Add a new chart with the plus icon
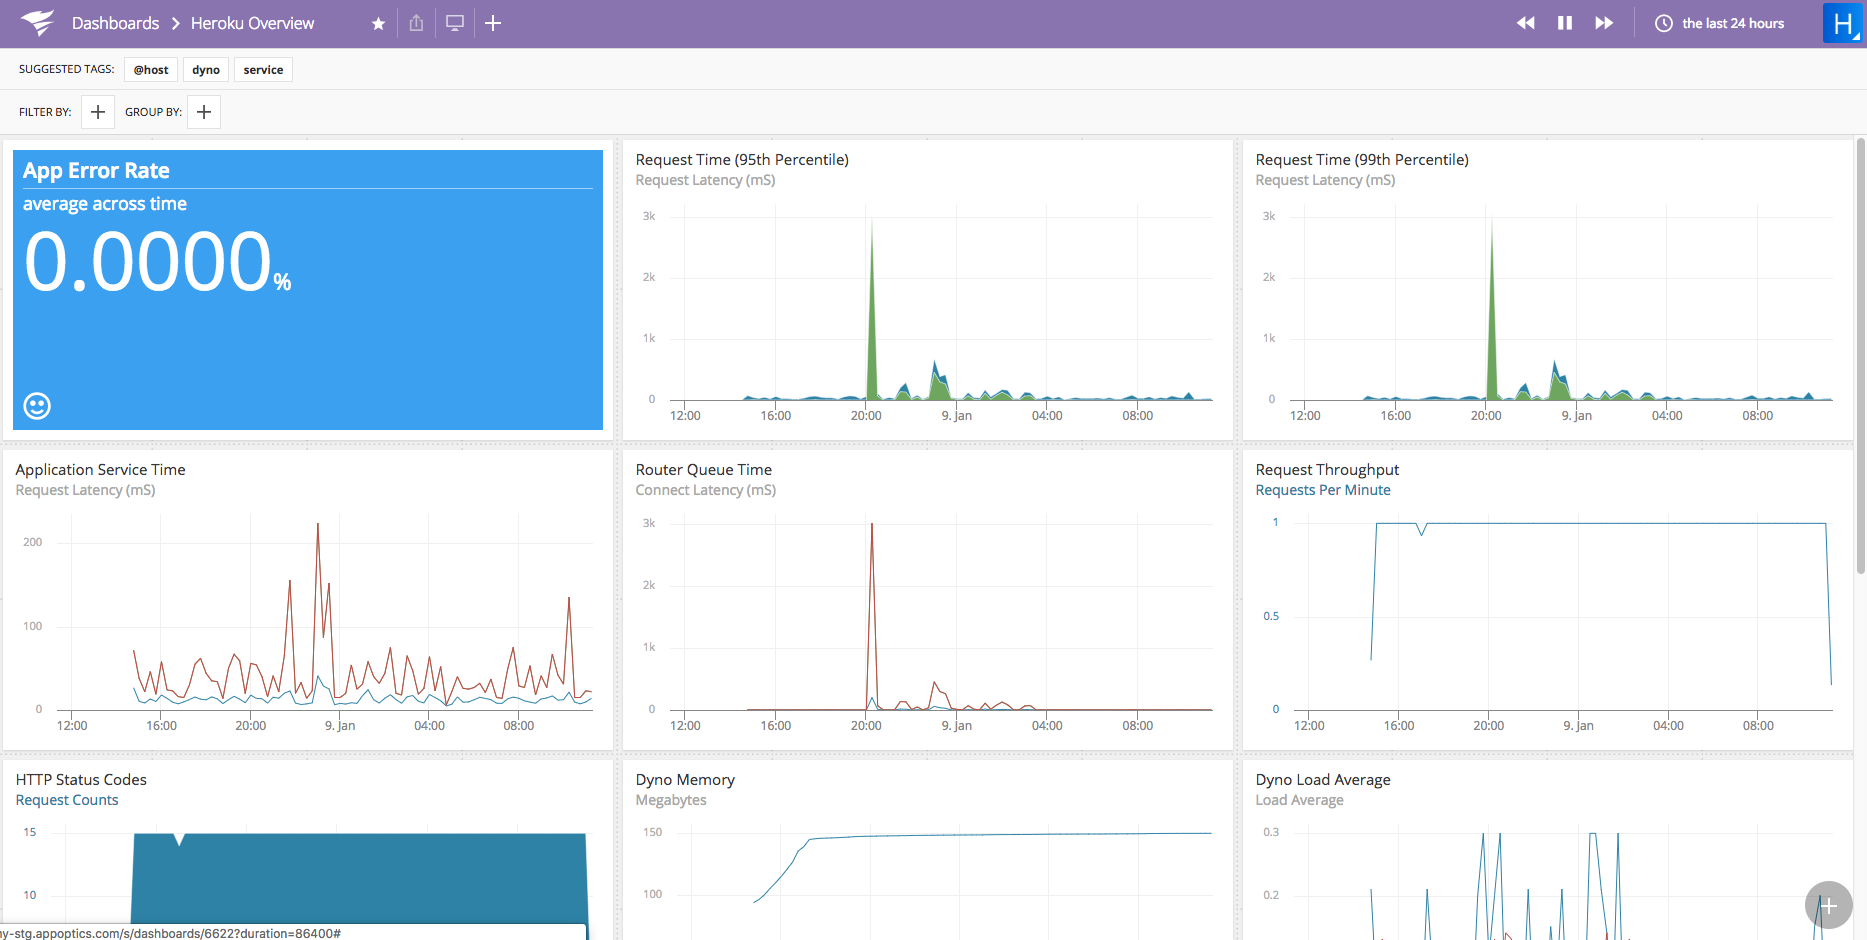This screenshot has width=1867, height=940. pyautogui.click(x=492, y=22)
